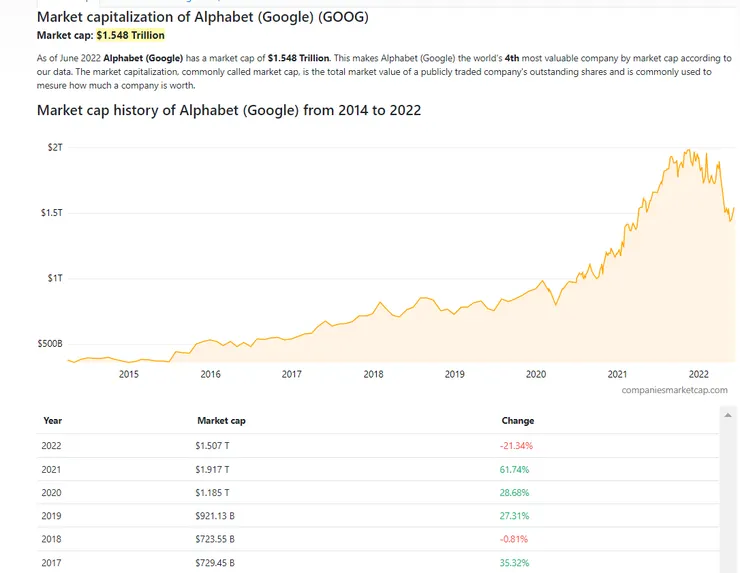The height and width of the screenshot is (573, 740).
Task: Click the 61.74% change value
Action: point(514,469)
